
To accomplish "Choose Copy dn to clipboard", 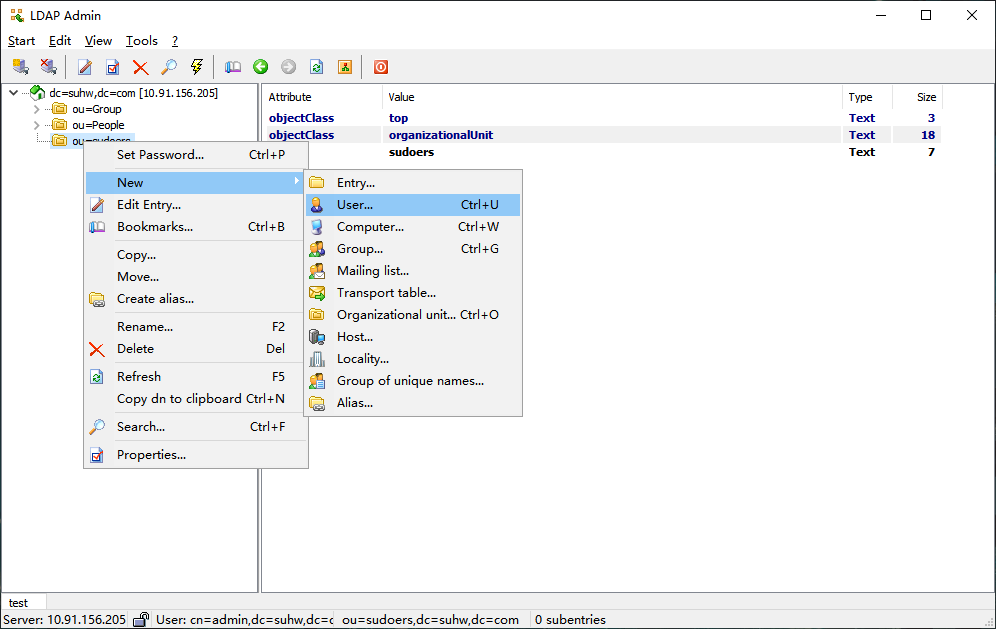I will 196,398.
